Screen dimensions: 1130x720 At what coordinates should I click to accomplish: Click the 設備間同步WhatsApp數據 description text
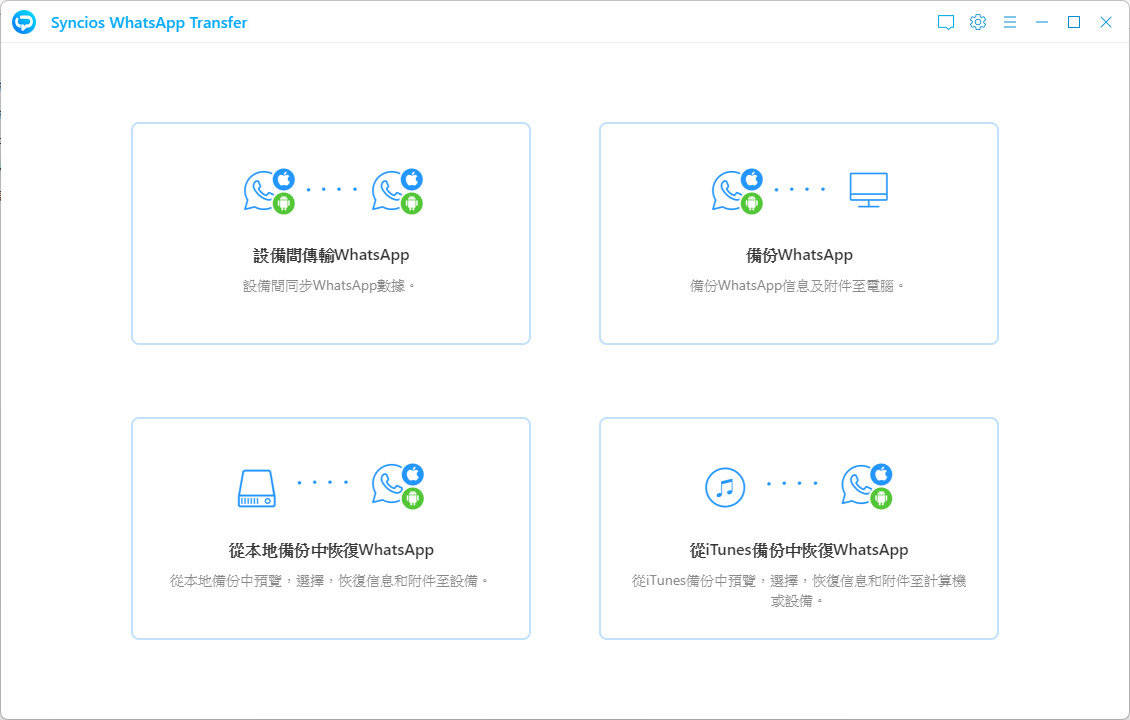(330, 285)
